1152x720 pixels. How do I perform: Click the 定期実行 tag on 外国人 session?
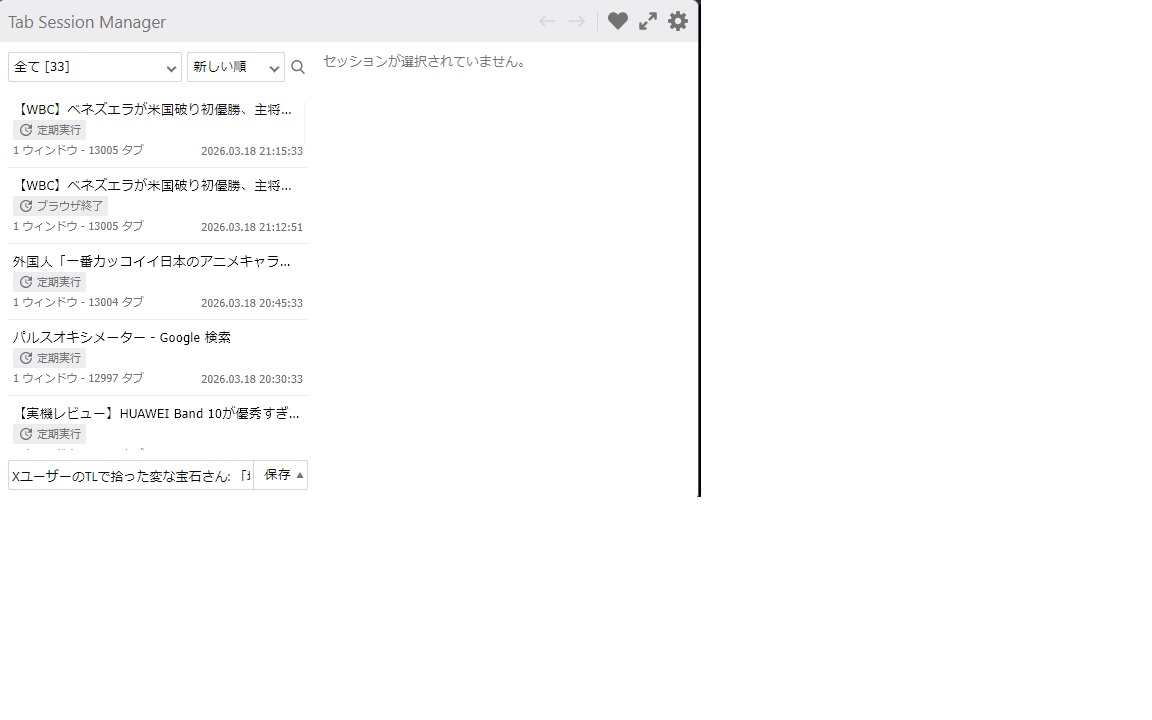point(50,282)
